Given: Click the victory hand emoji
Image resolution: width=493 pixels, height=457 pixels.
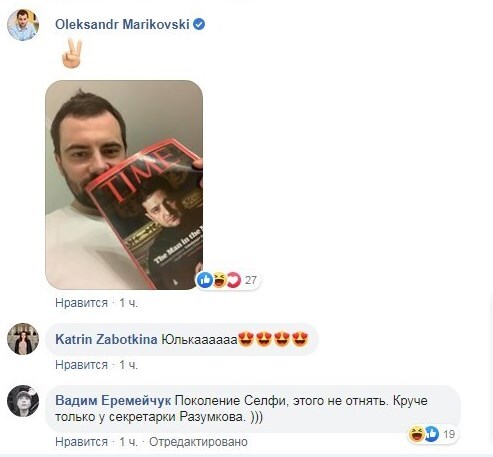Looking at the screenshot, I should pyautogui.click(x=72, y=53).
